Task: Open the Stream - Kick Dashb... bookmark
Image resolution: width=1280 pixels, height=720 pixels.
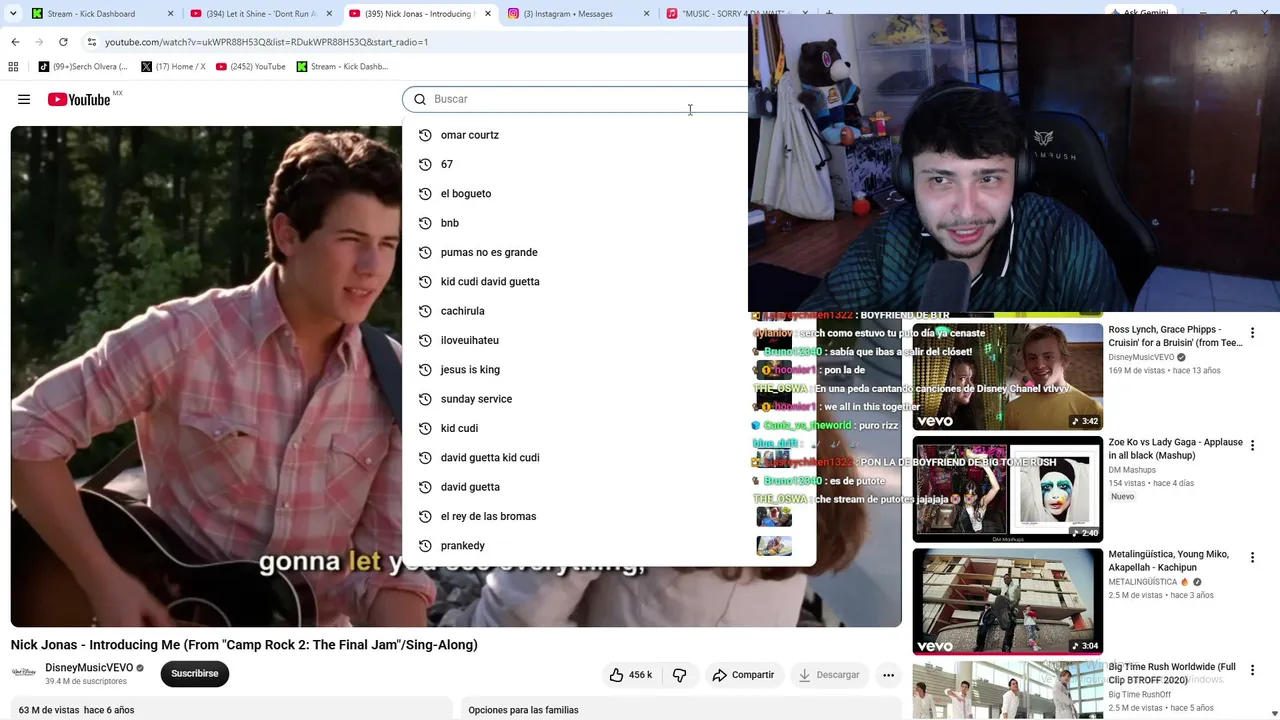Action: (x=342, y=67)
